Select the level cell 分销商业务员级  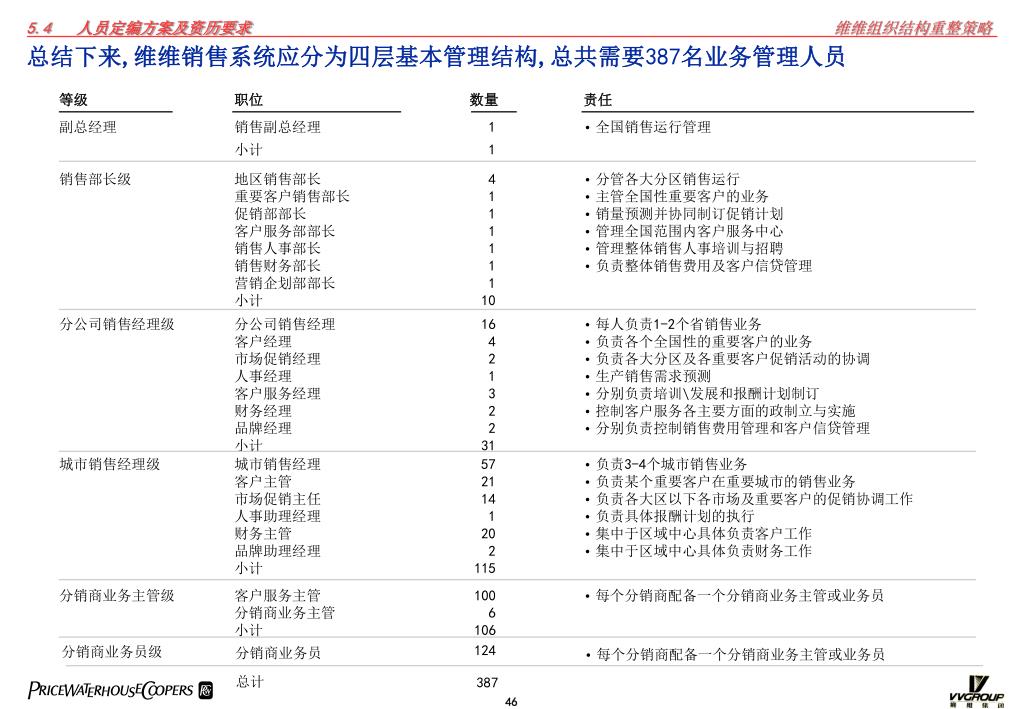[112, 652]
